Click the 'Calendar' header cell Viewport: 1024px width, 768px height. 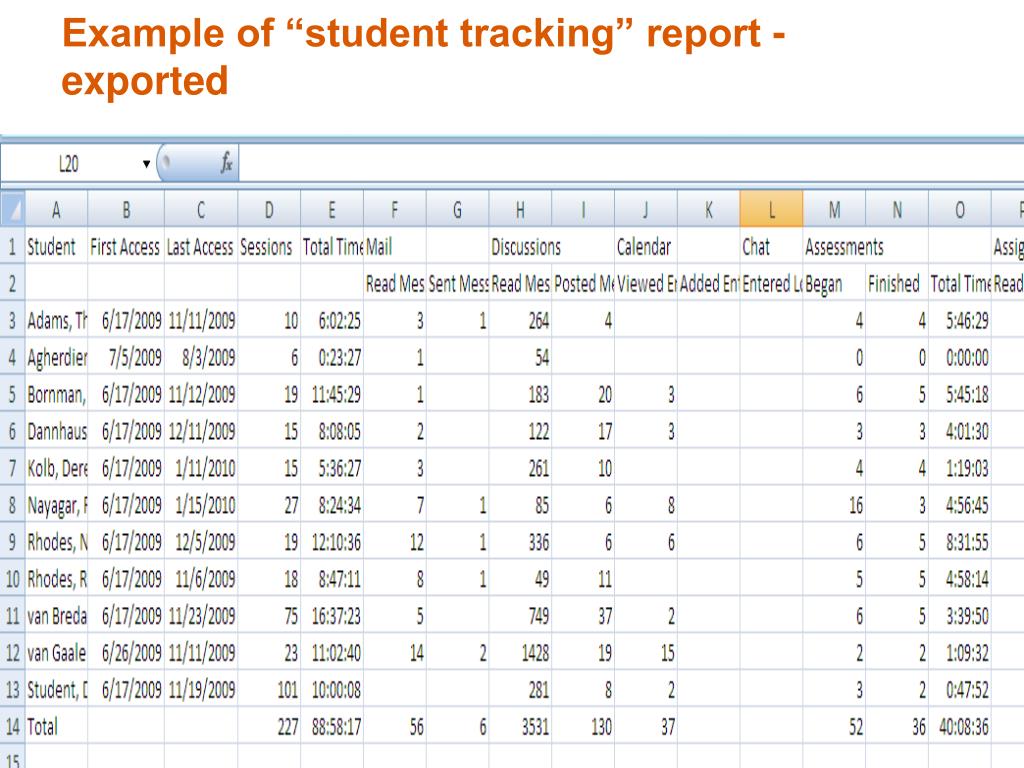[645, 246]
